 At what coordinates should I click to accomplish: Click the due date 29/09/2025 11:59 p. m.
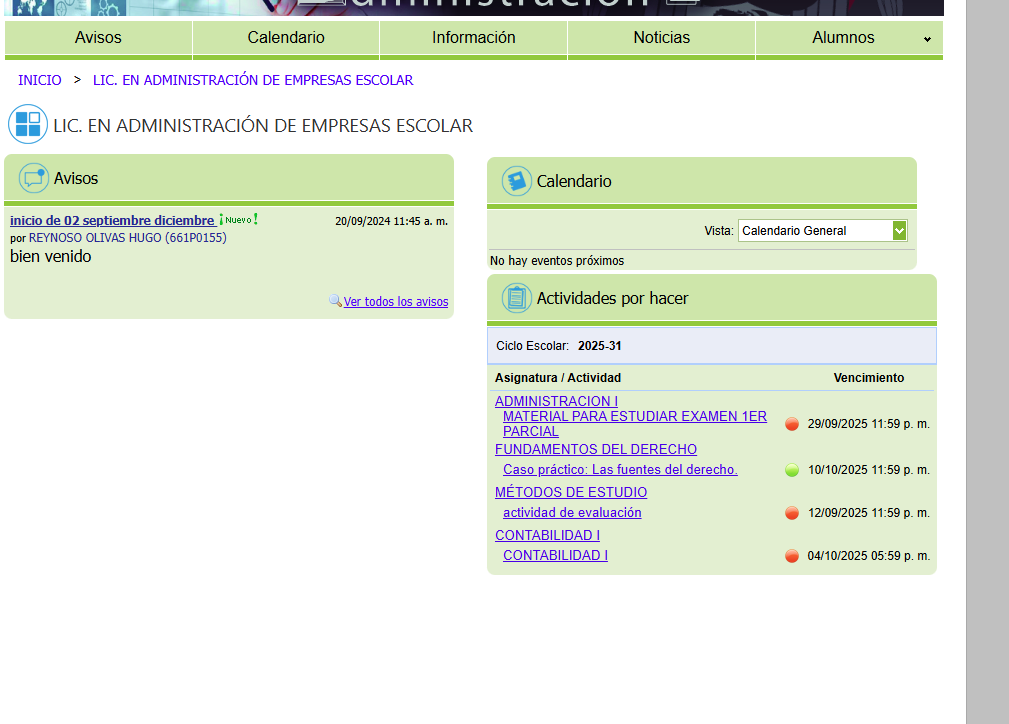869,424
